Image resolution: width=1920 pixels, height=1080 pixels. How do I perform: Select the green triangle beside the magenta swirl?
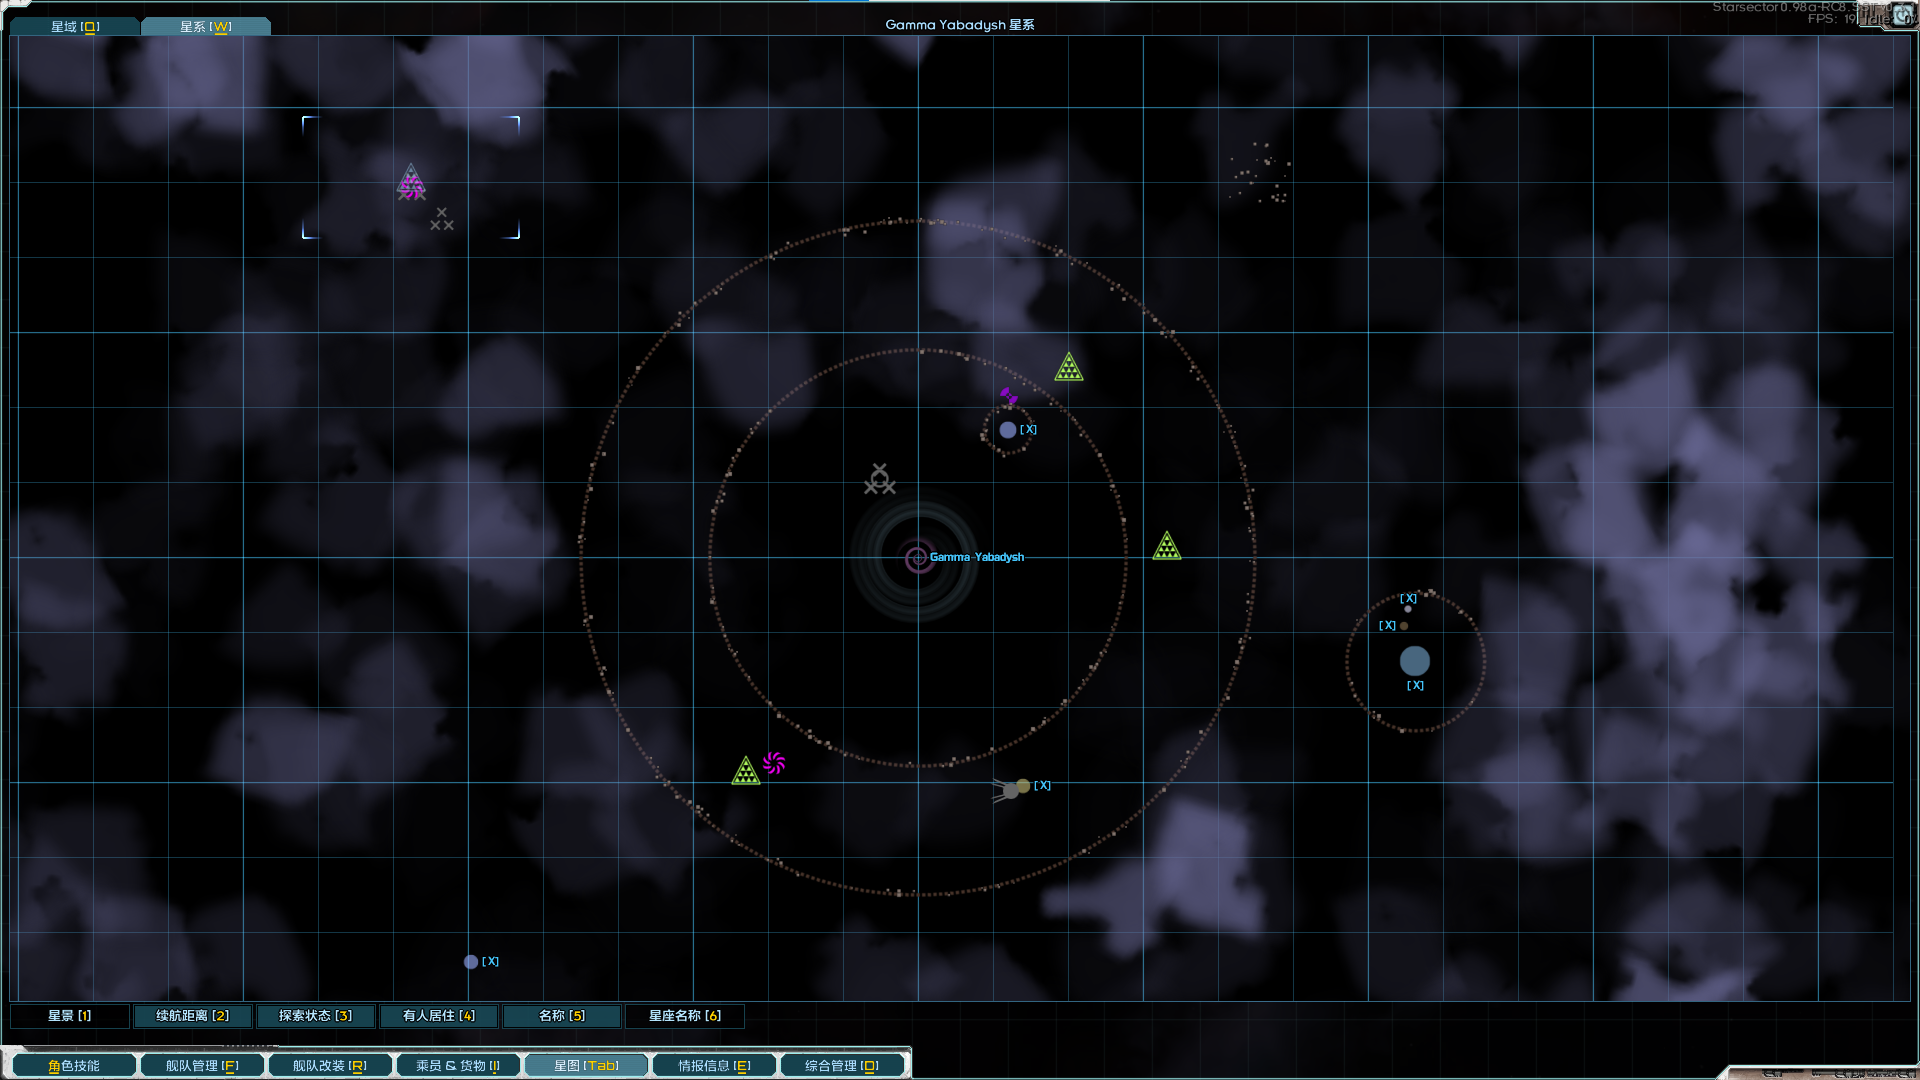click(x=746, y=771)
